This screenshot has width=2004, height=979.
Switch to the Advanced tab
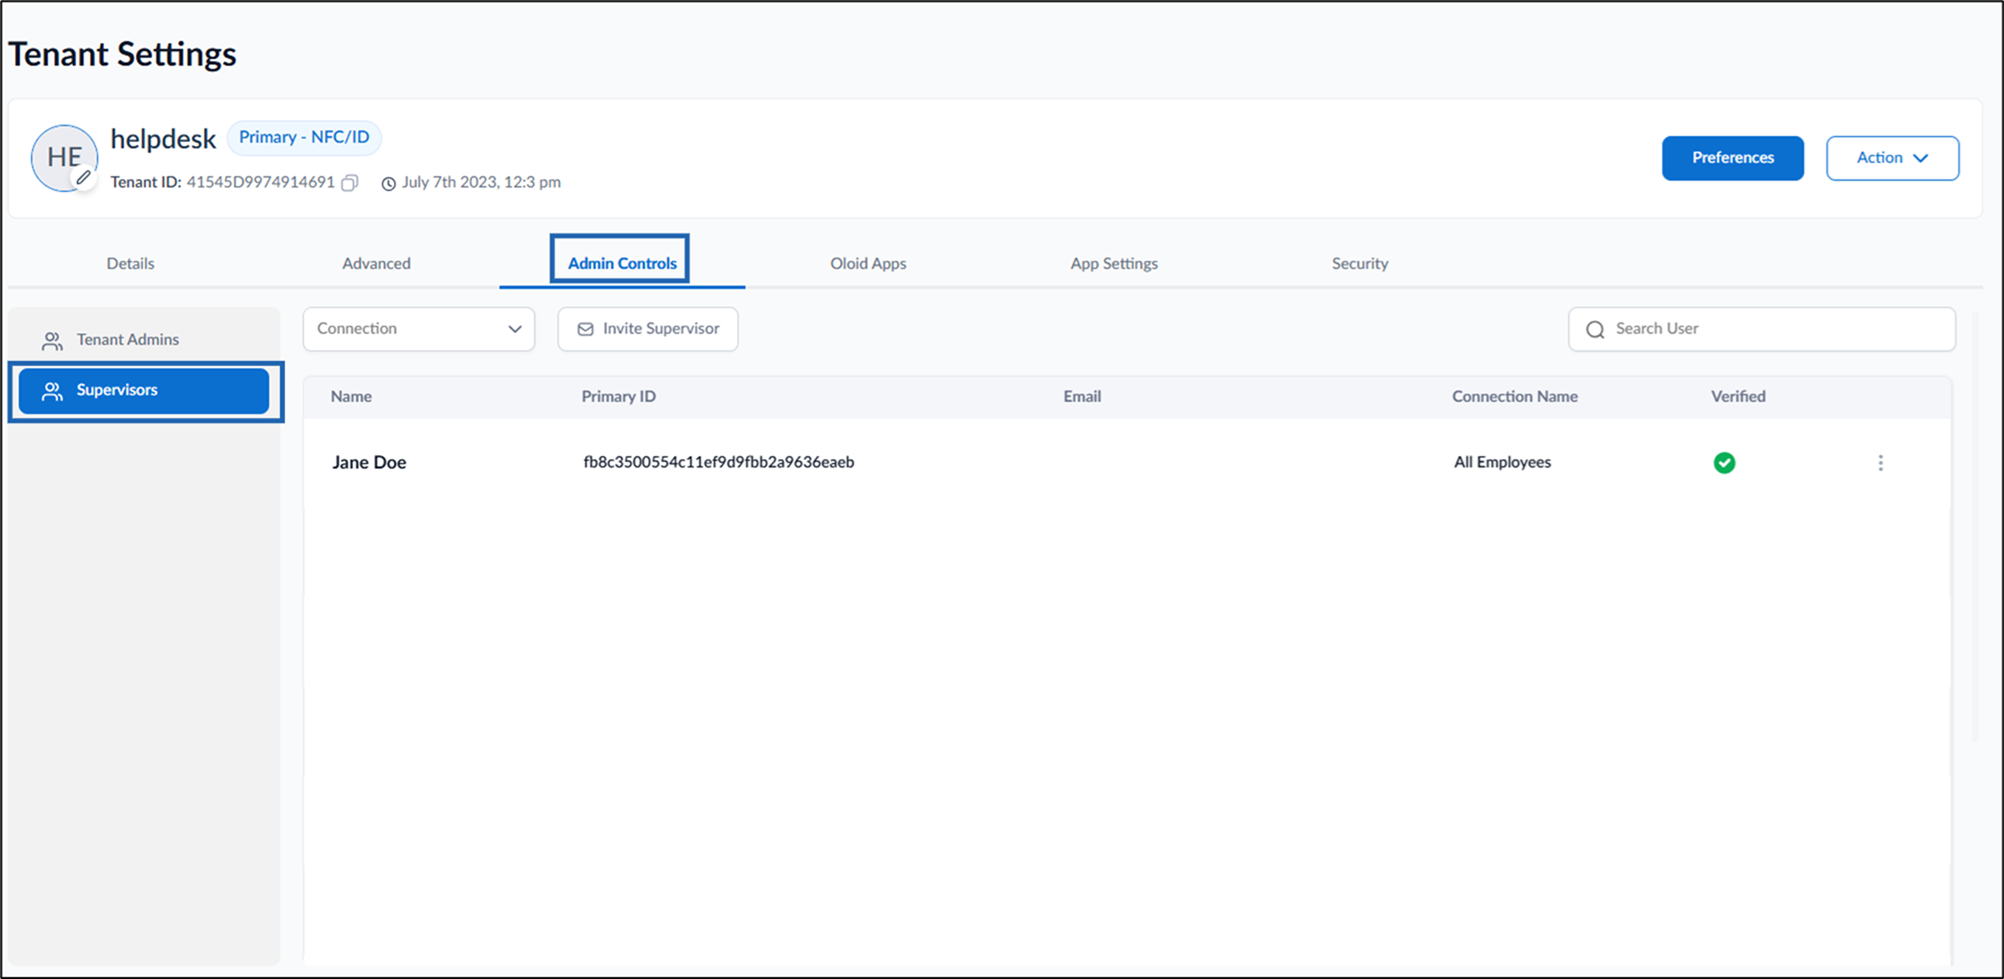(x=376, y=263)
